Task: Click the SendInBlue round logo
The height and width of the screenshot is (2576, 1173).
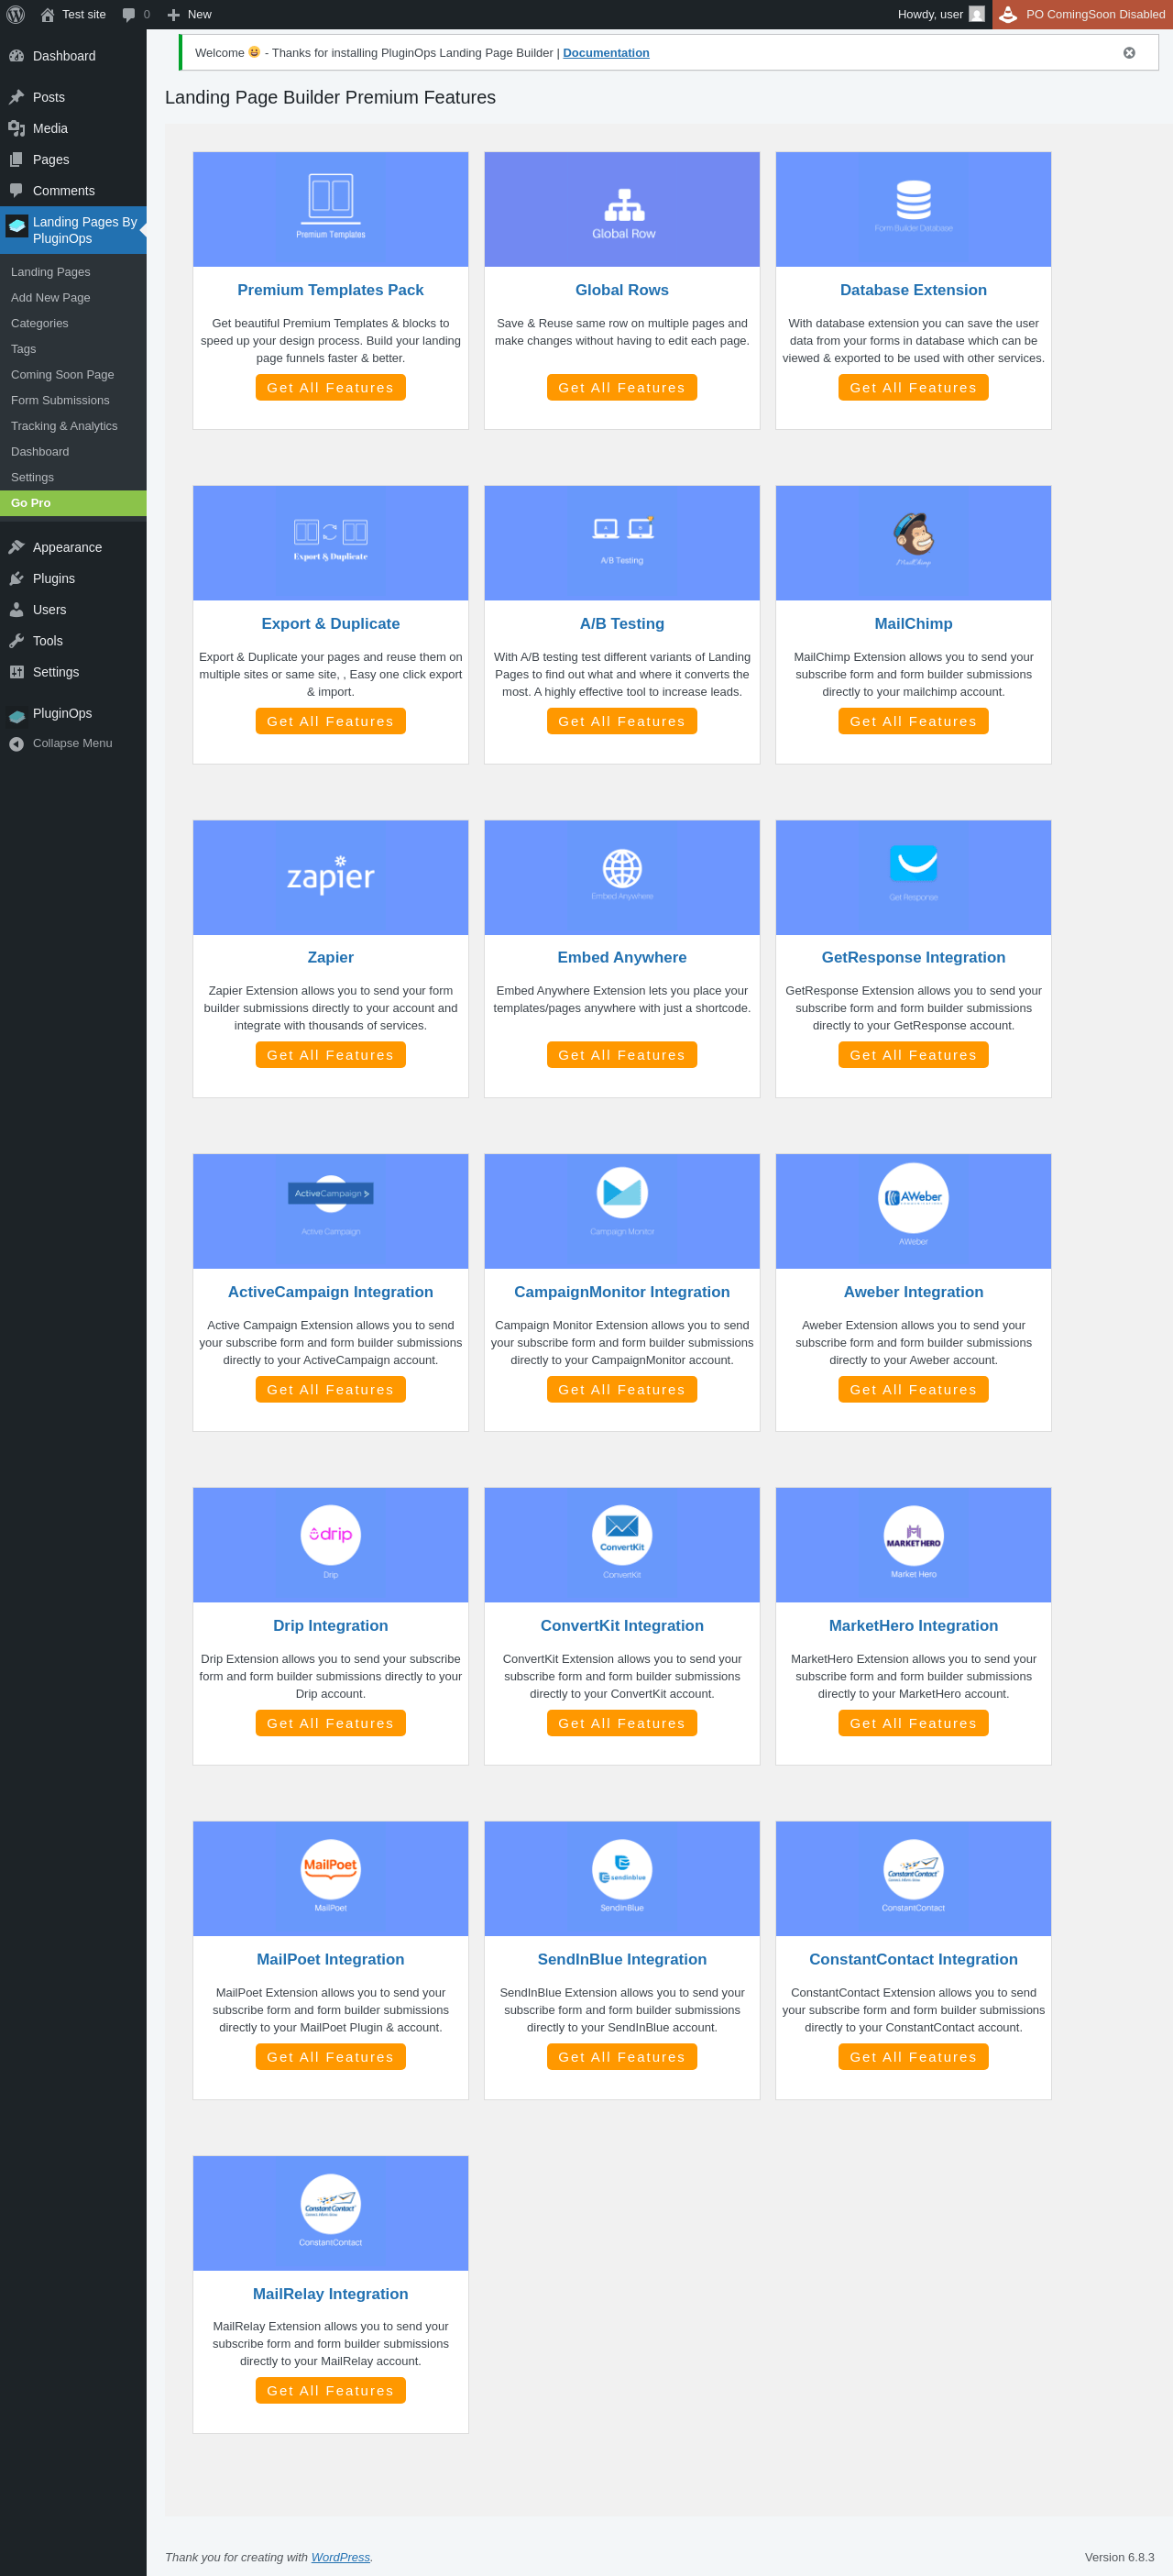Action: (x=622, y=1868)
